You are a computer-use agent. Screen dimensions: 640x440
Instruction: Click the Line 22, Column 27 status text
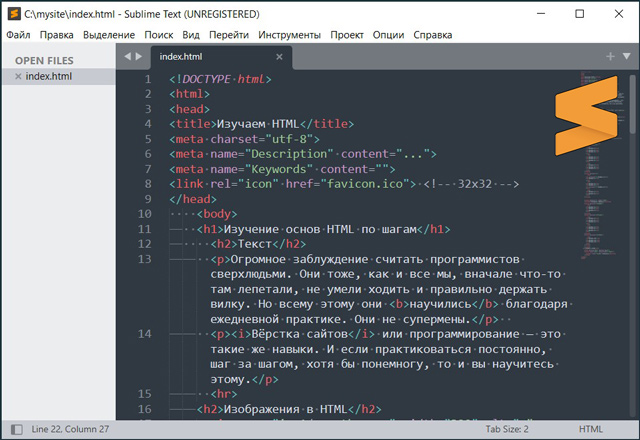coord(70,429)
